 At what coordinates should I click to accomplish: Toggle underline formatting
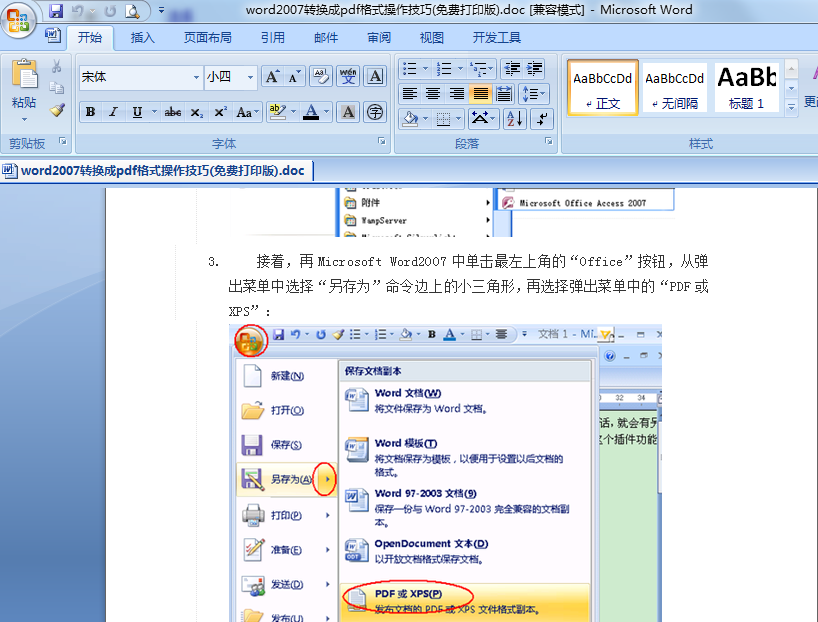pos(137,112)
